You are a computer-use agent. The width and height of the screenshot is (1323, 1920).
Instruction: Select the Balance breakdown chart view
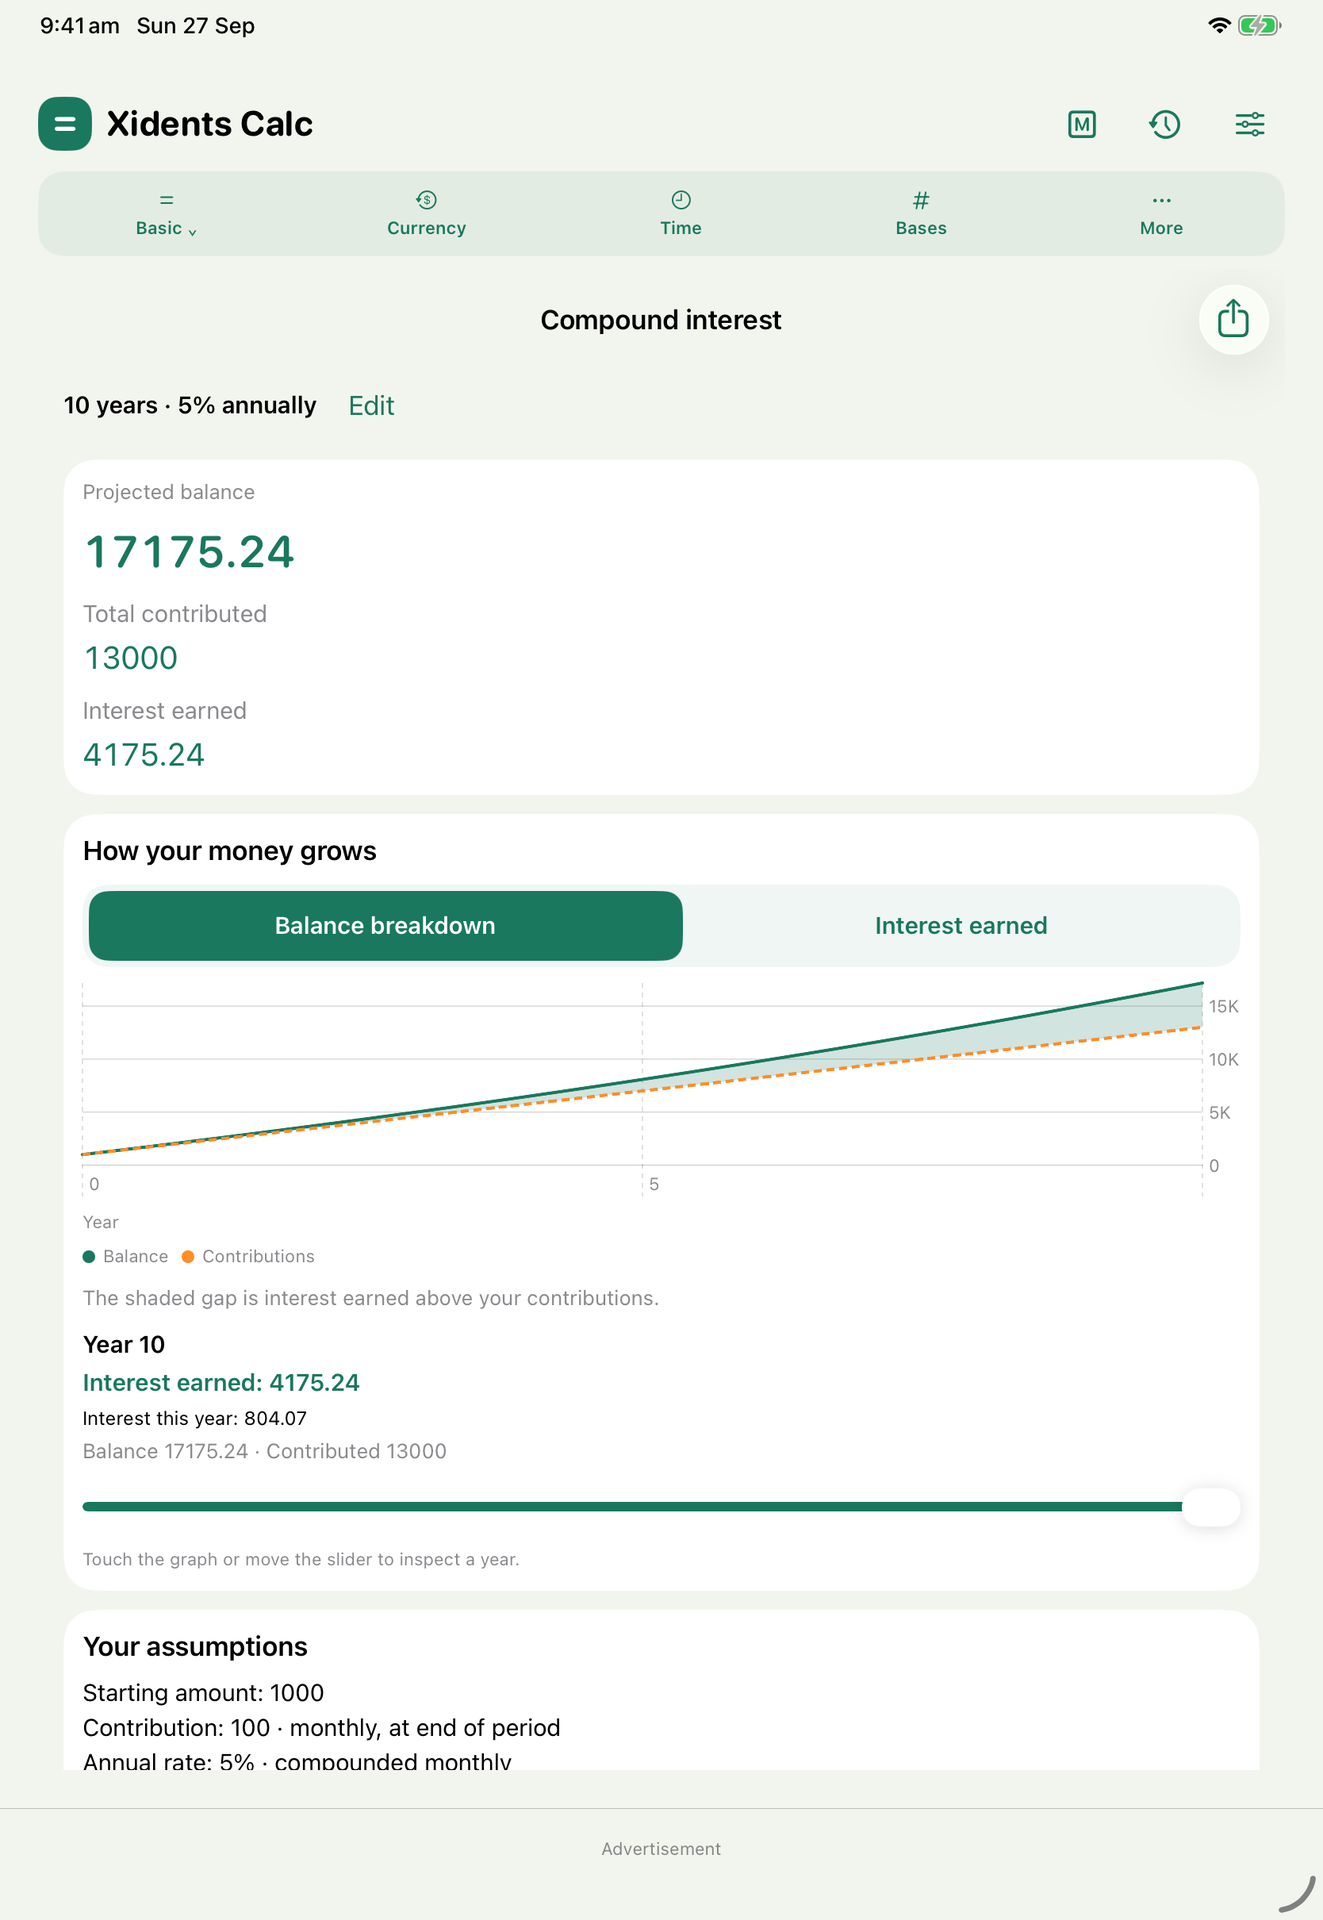[386, 926]
